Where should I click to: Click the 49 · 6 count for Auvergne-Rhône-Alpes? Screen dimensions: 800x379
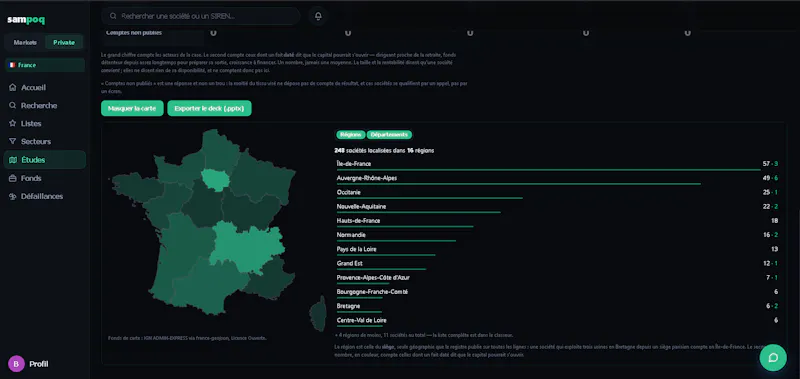[770, 178]
